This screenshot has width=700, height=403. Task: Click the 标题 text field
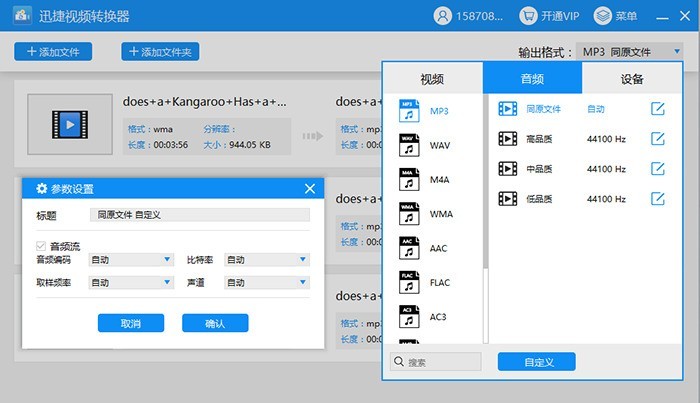[x=200, y=215]
